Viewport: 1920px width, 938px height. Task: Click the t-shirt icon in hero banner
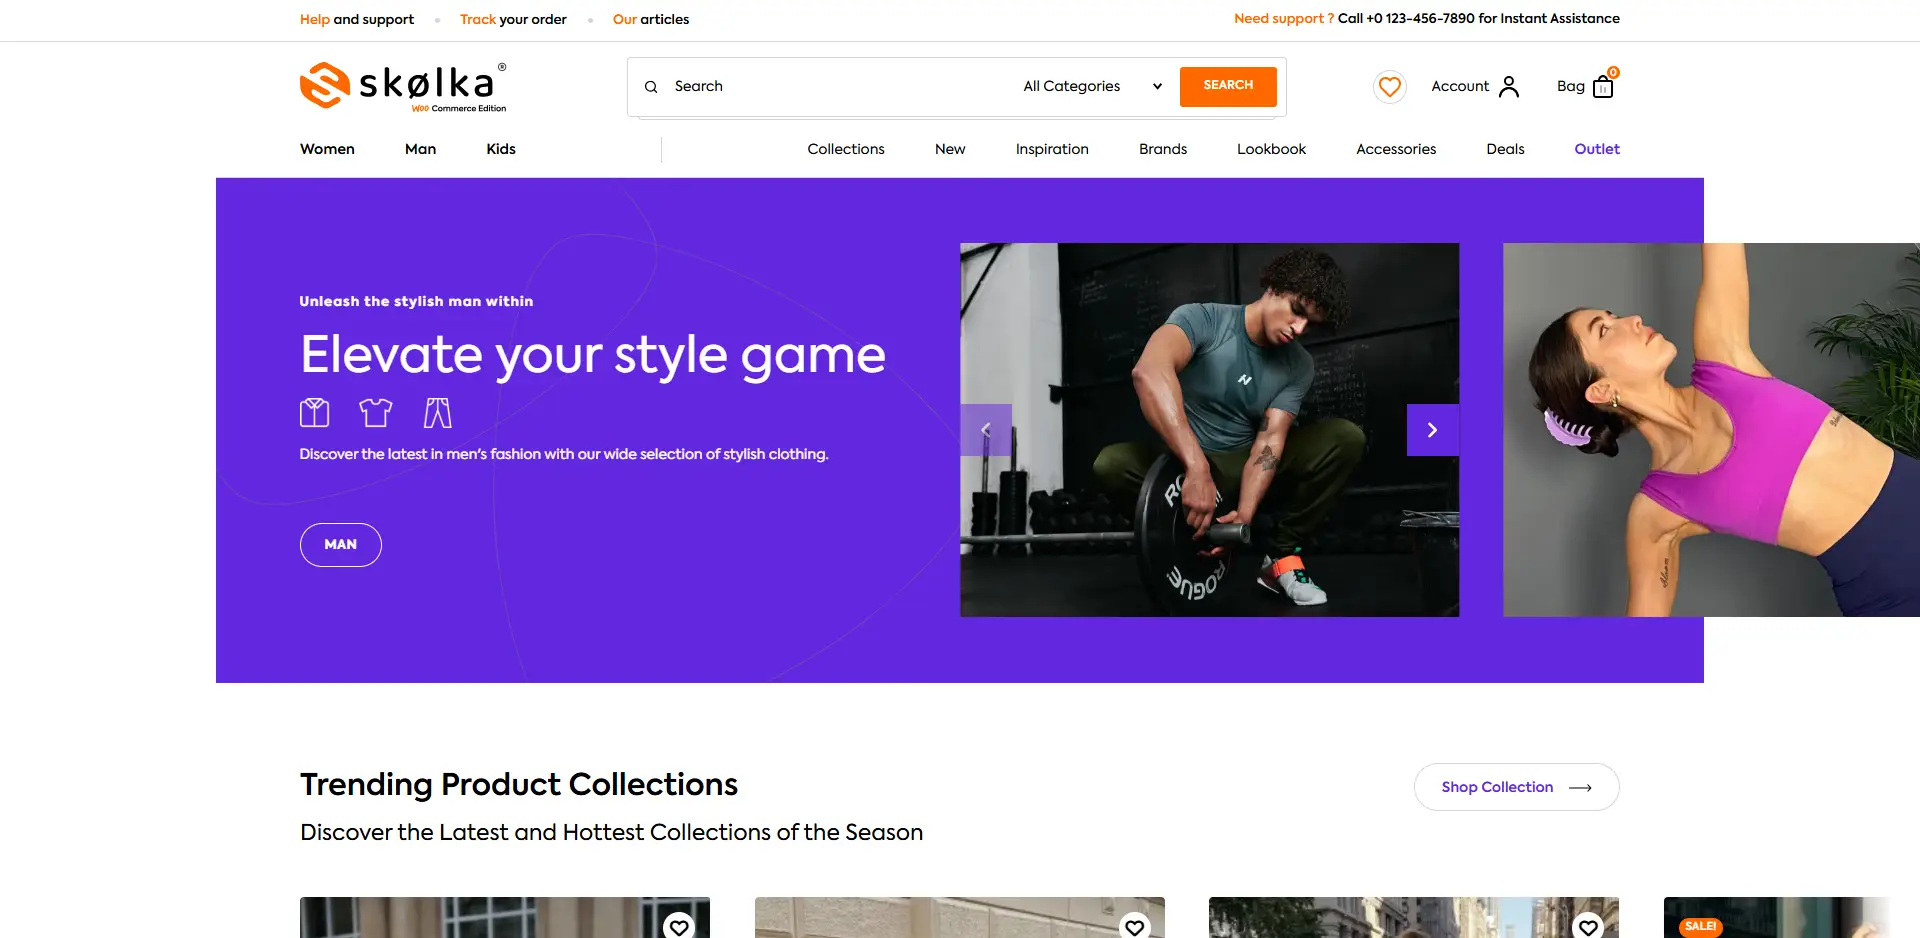click(376, 412)
